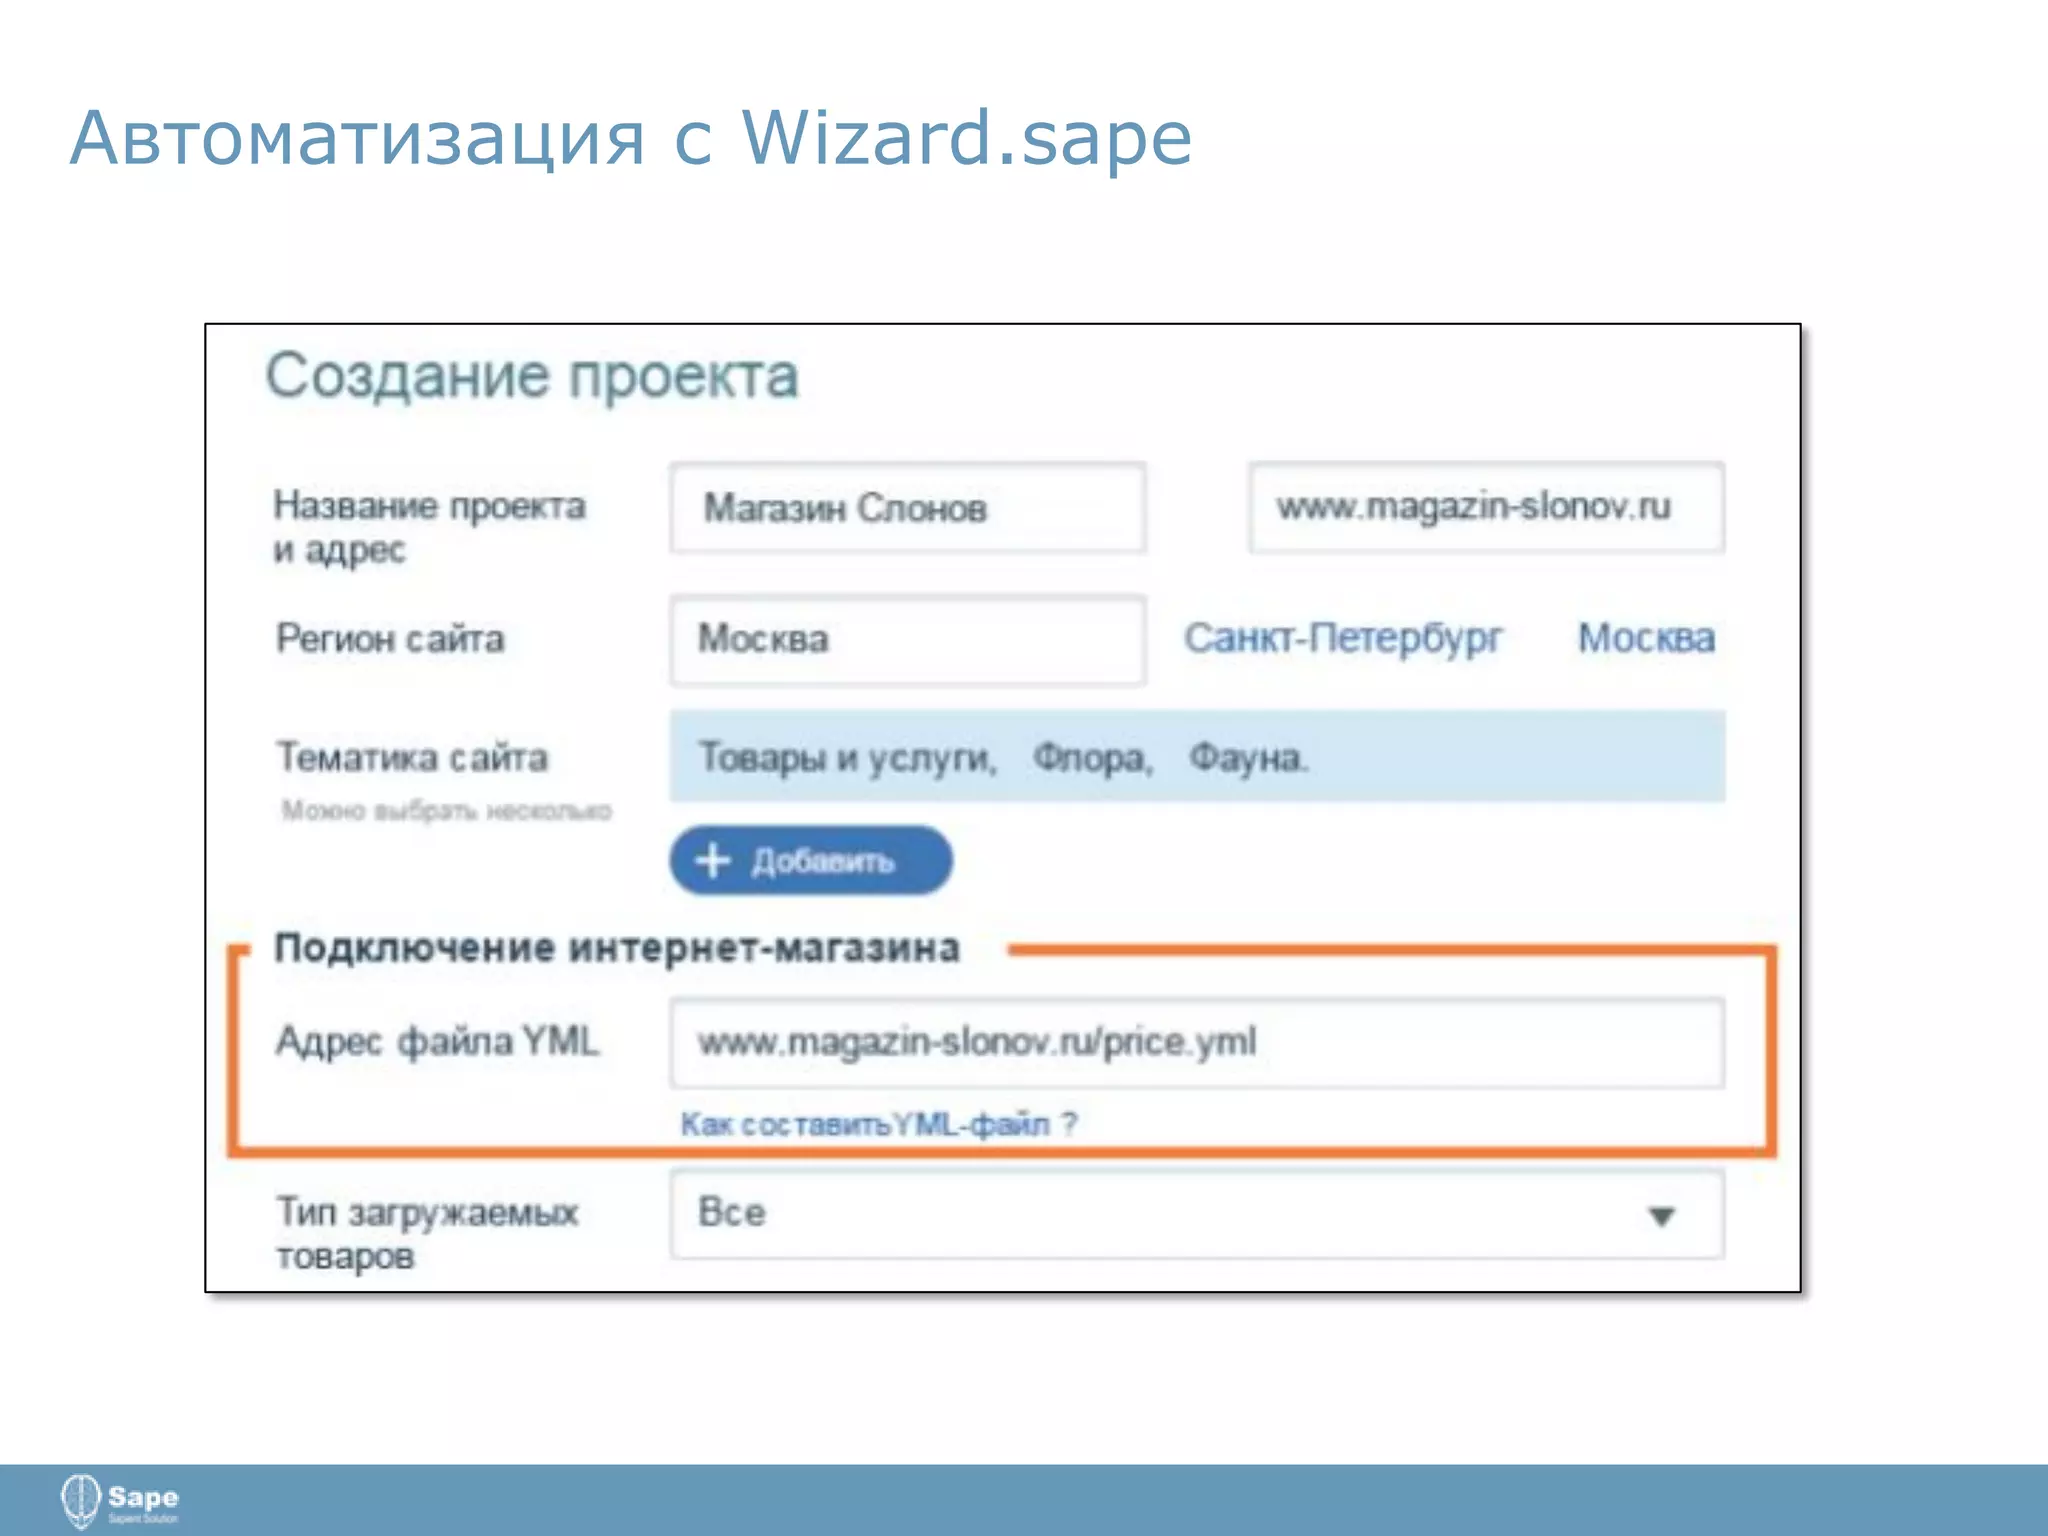Select the 'Флора' topic tag

pos(1093,758)
